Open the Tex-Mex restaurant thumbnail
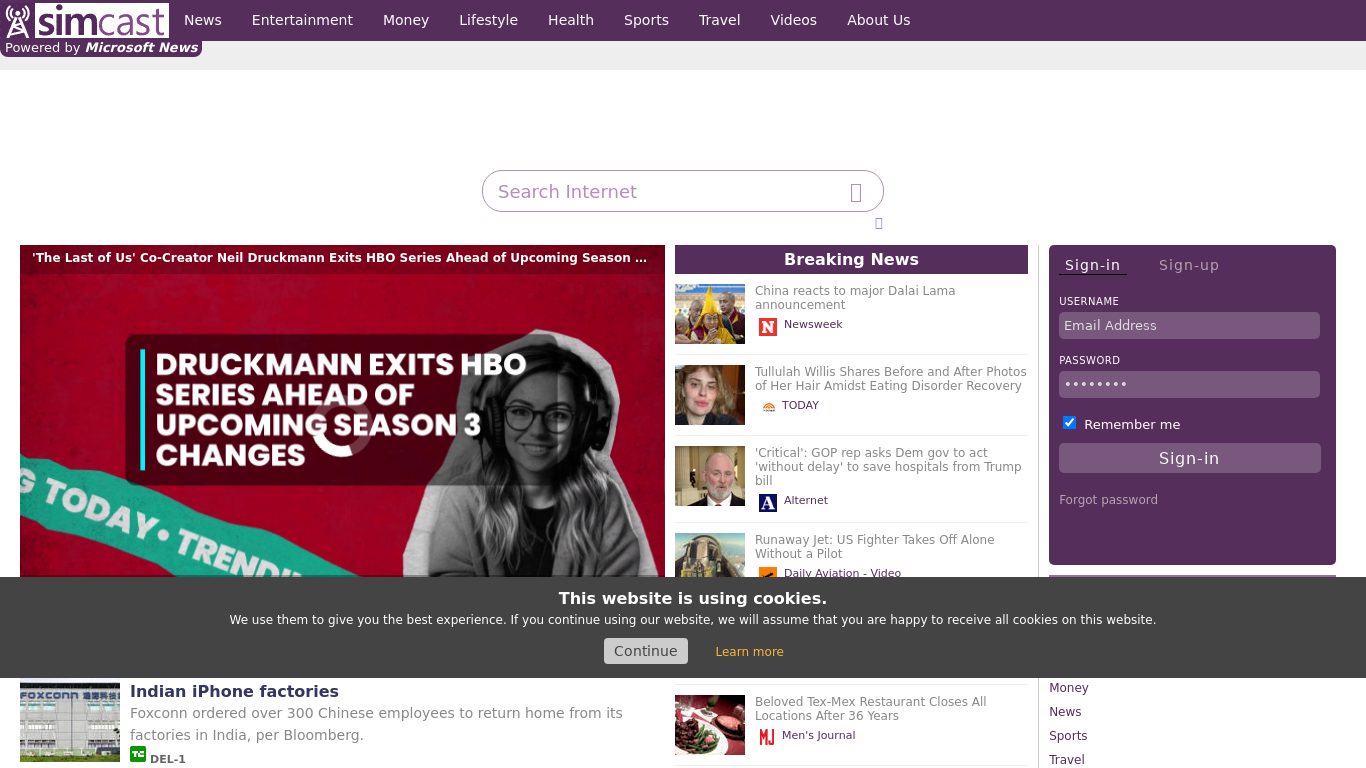1366x768 pixels. pyautogui.click(x=710, y=725)
